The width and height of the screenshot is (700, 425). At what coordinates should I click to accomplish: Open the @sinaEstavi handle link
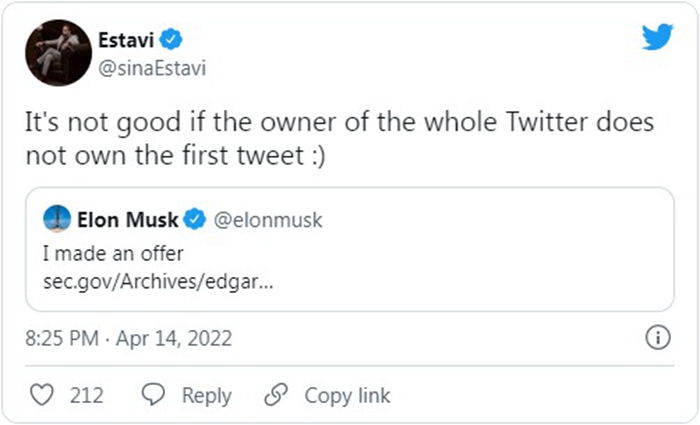(x=152, y=68)
